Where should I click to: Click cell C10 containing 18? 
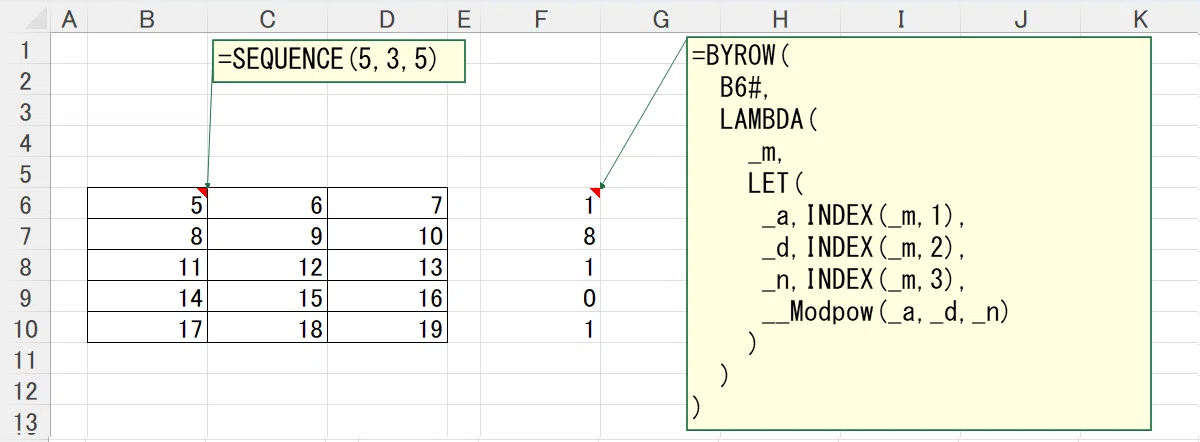[x=267, y=329]
